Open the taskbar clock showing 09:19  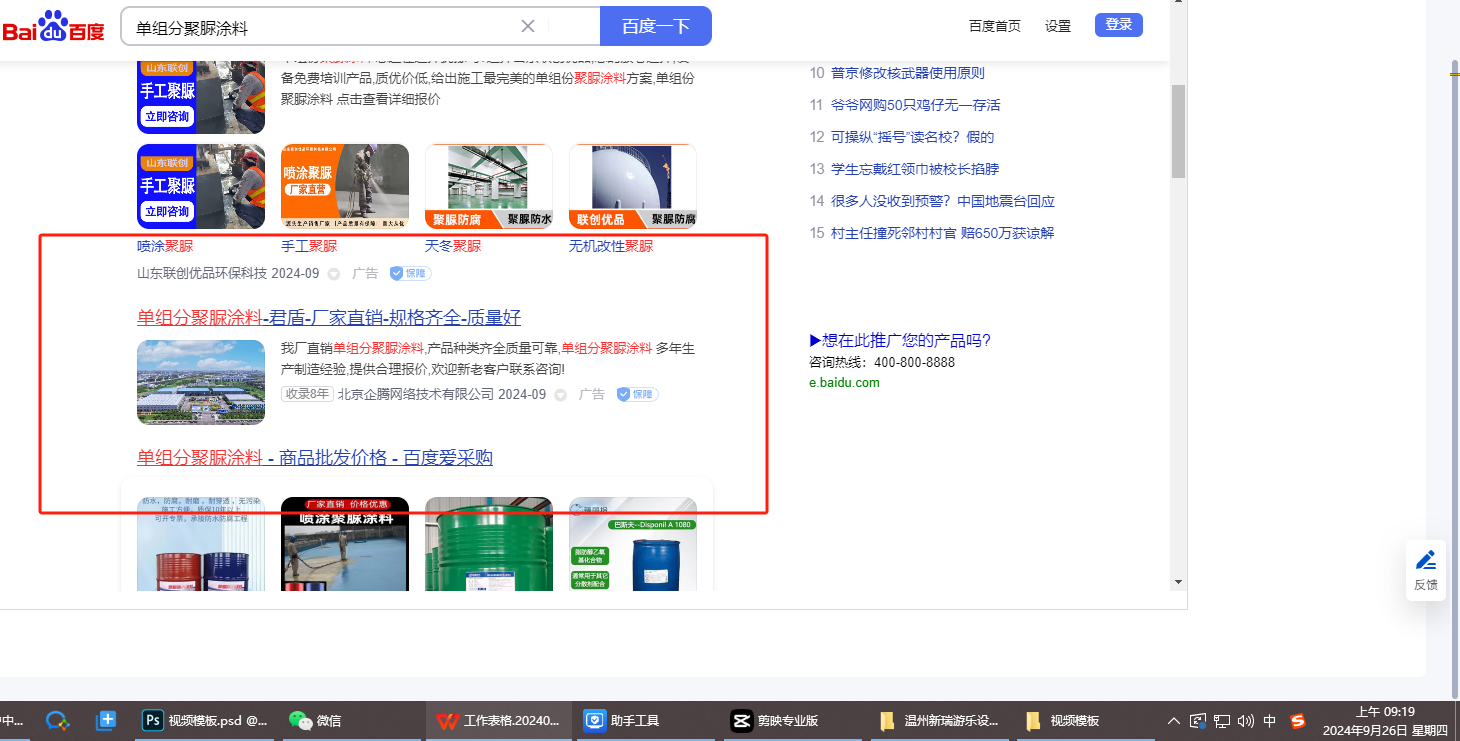click(x=1384, y=720)
